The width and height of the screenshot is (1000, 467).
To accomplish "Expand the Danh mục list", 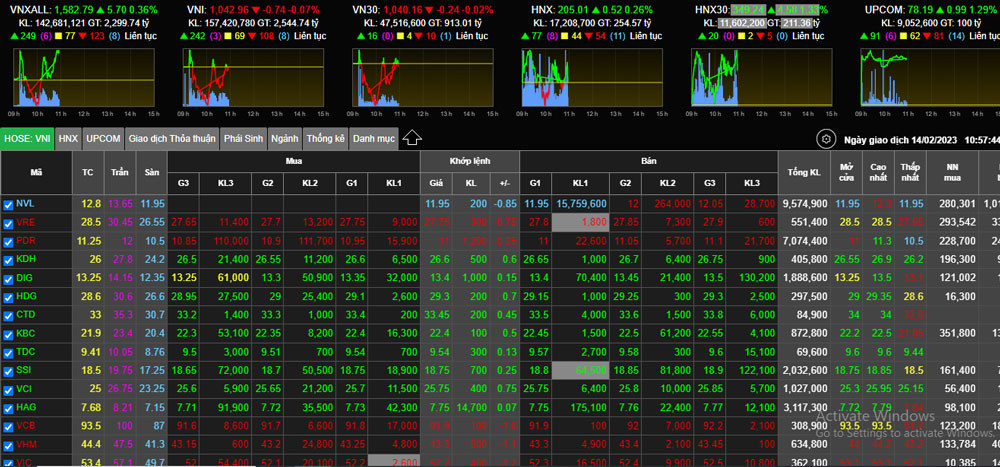I will click(x=373, y=138).
